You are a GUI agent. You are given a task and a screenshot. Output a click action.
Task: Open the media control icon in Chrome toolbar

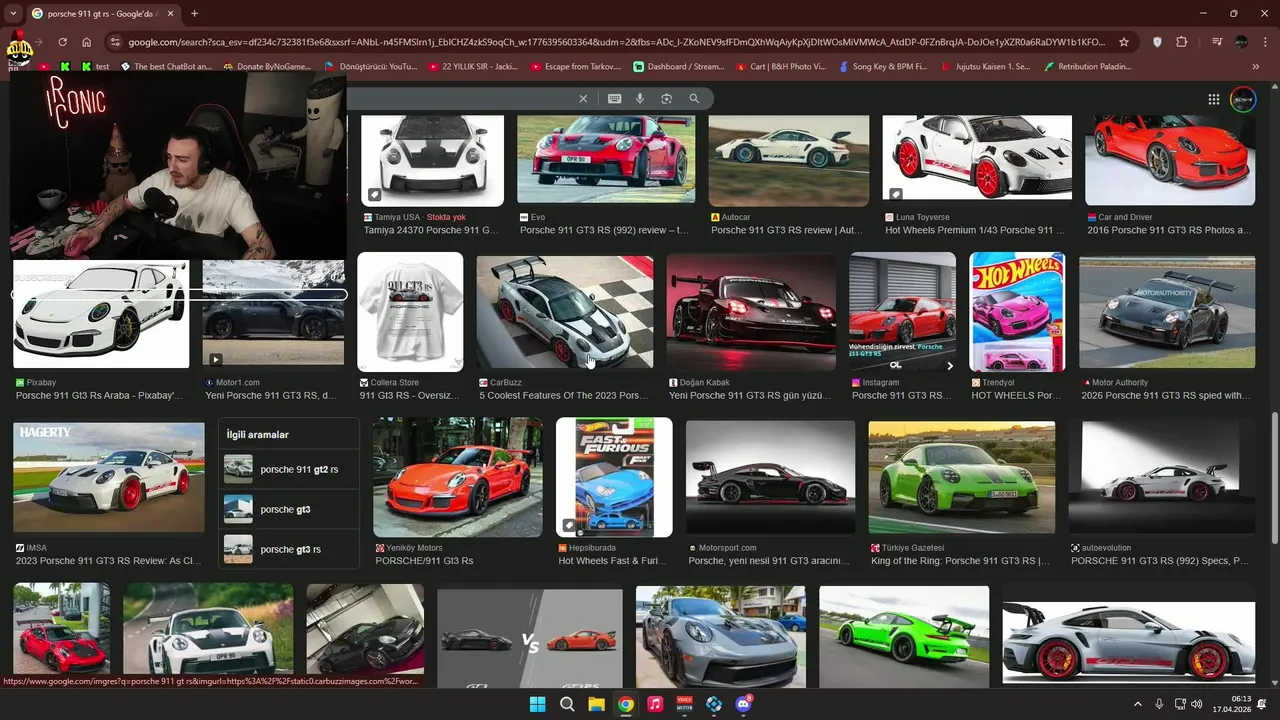click(1217, 42)
